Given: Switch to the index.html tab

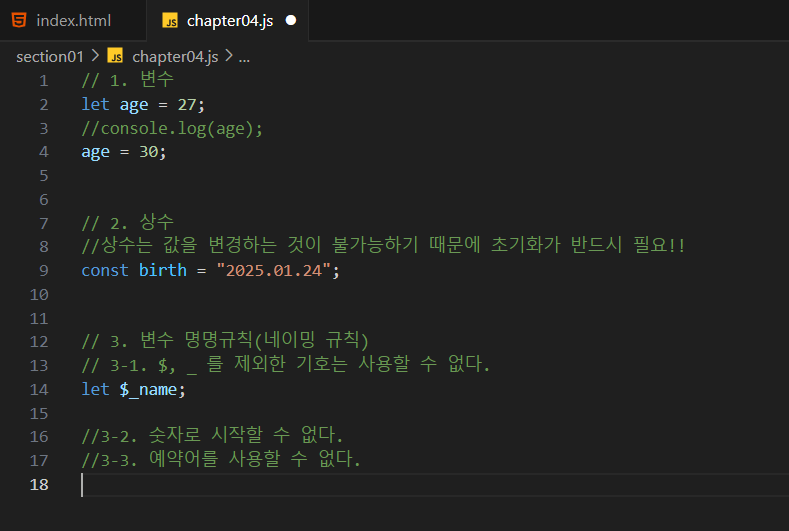Looking at the screenshot, I should tap(73, 21).
